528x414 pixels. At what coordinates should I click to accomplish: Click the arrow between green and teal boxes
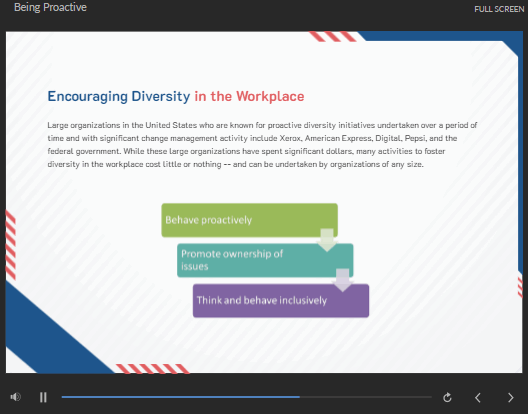click(x=327, y=240)
